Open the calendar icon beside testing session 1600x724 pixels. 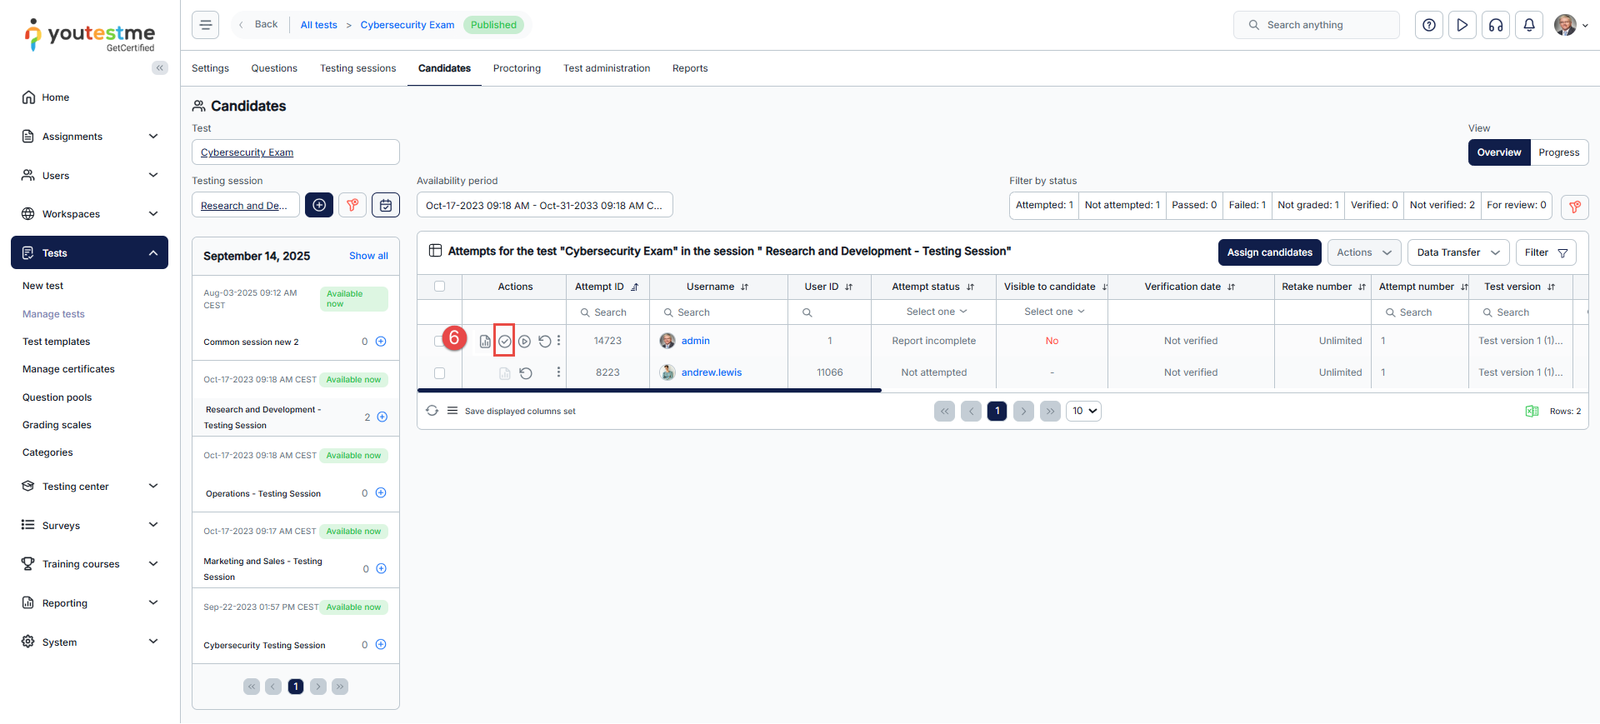click(386, 205)
